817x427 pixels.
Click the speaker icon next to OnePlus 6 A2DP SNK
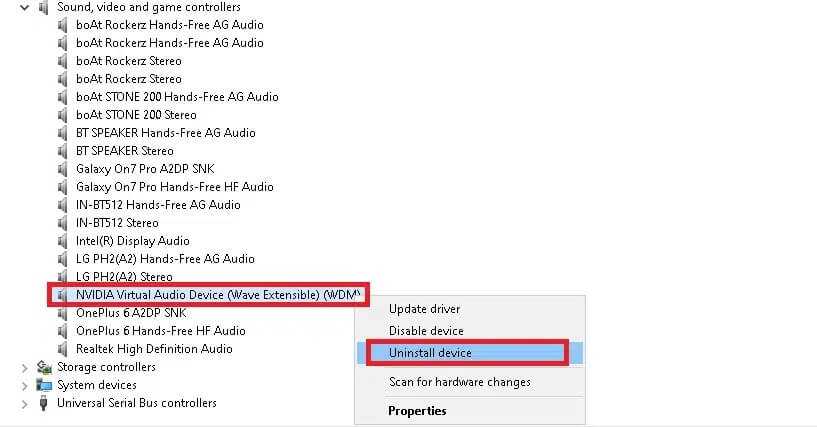point(63,313)
